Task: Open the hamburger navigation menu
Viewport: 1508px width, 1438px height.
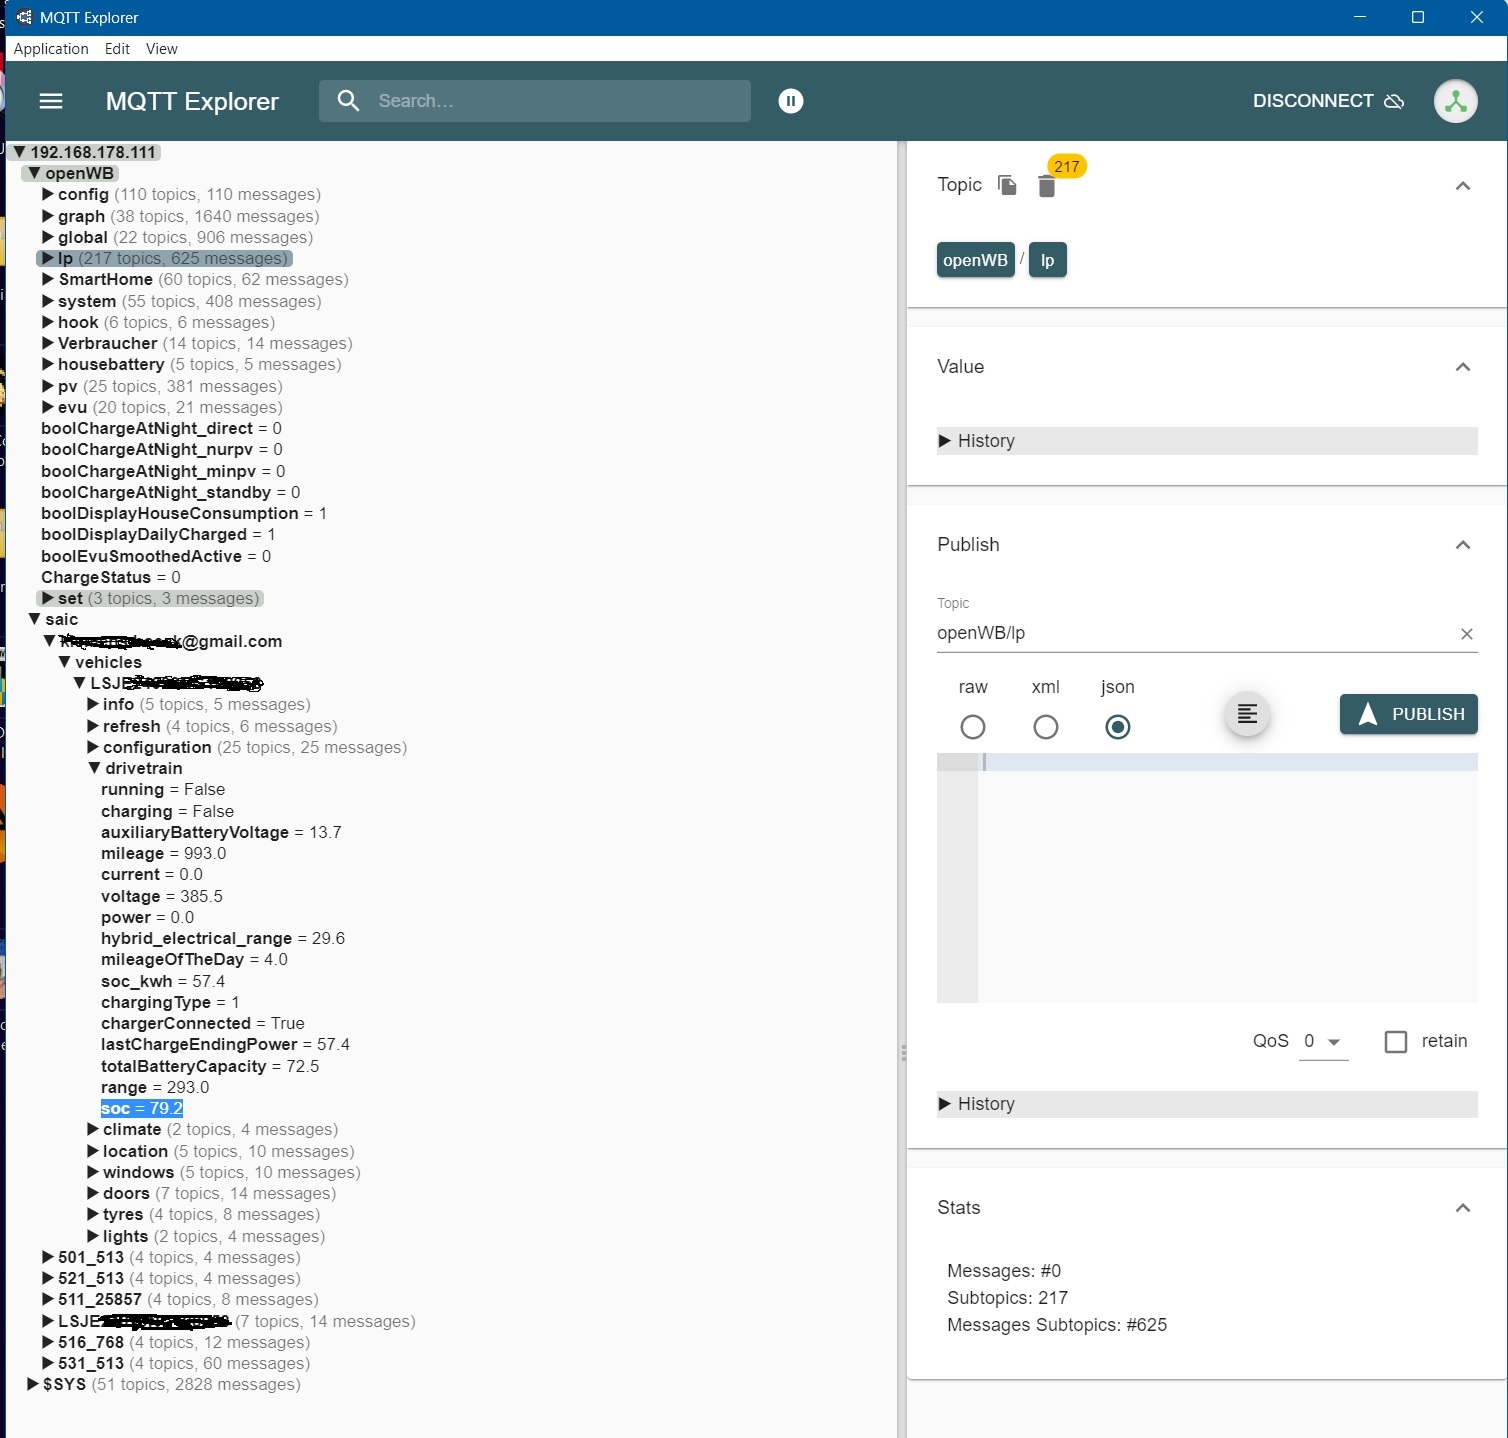Action: pos(51,101)
